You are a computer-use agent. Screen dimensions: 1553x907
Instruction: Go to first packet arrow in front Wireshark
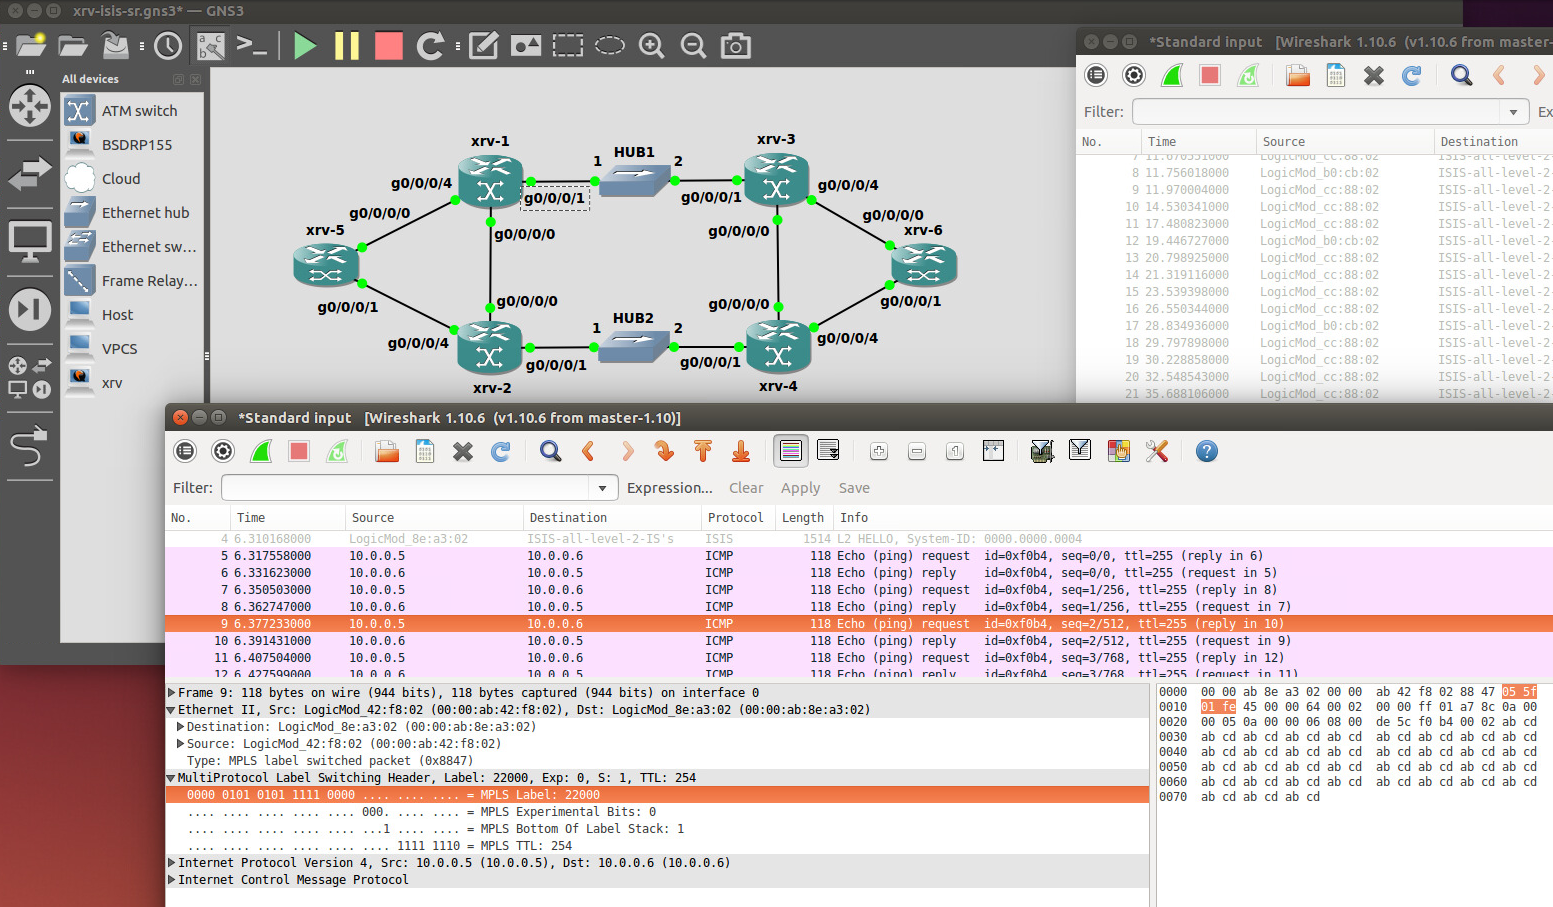point(703,452)
